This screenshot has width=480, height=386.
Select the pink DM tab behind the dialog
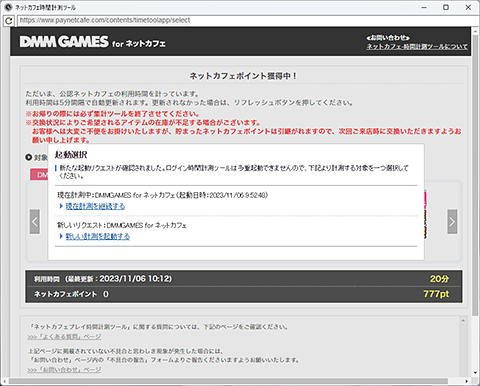pyautogui.click(x=39, y=175)
